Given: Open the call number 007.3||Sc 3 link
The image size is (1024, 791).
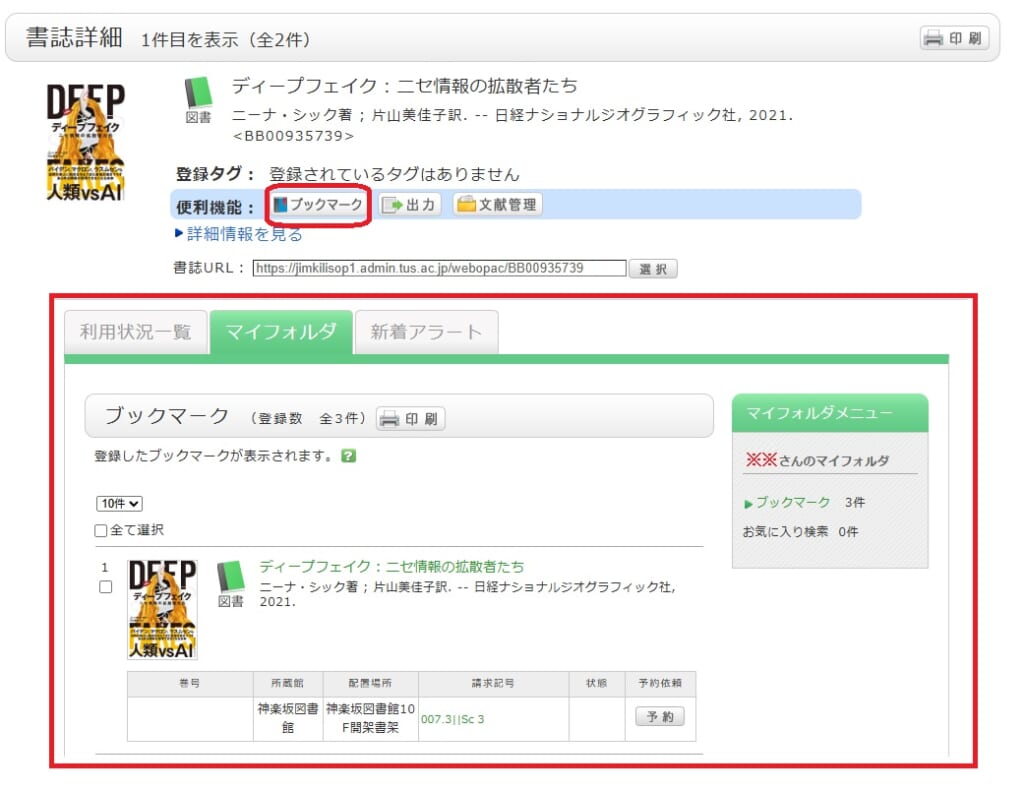Looking at the screenshot, I should tap(452, 719).
